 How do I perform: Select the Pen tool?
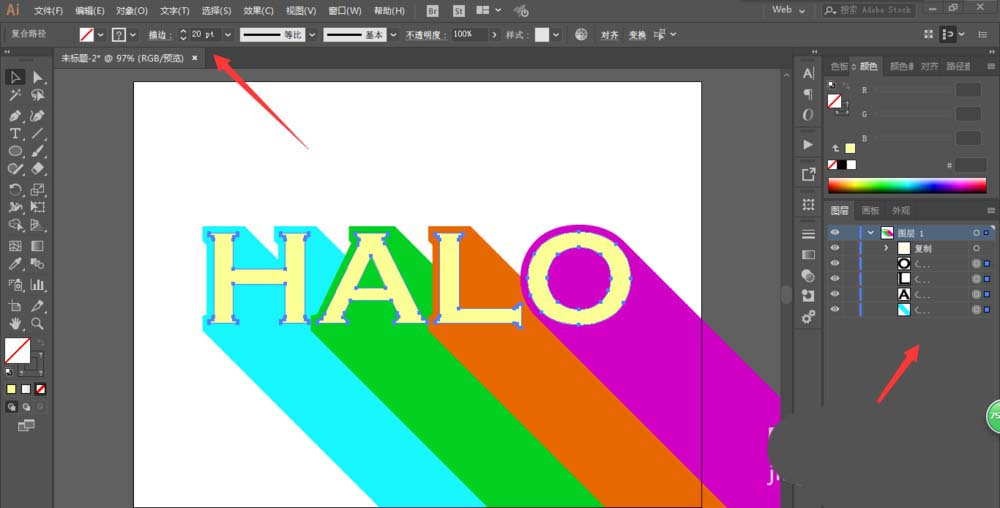tap(15, 116)
